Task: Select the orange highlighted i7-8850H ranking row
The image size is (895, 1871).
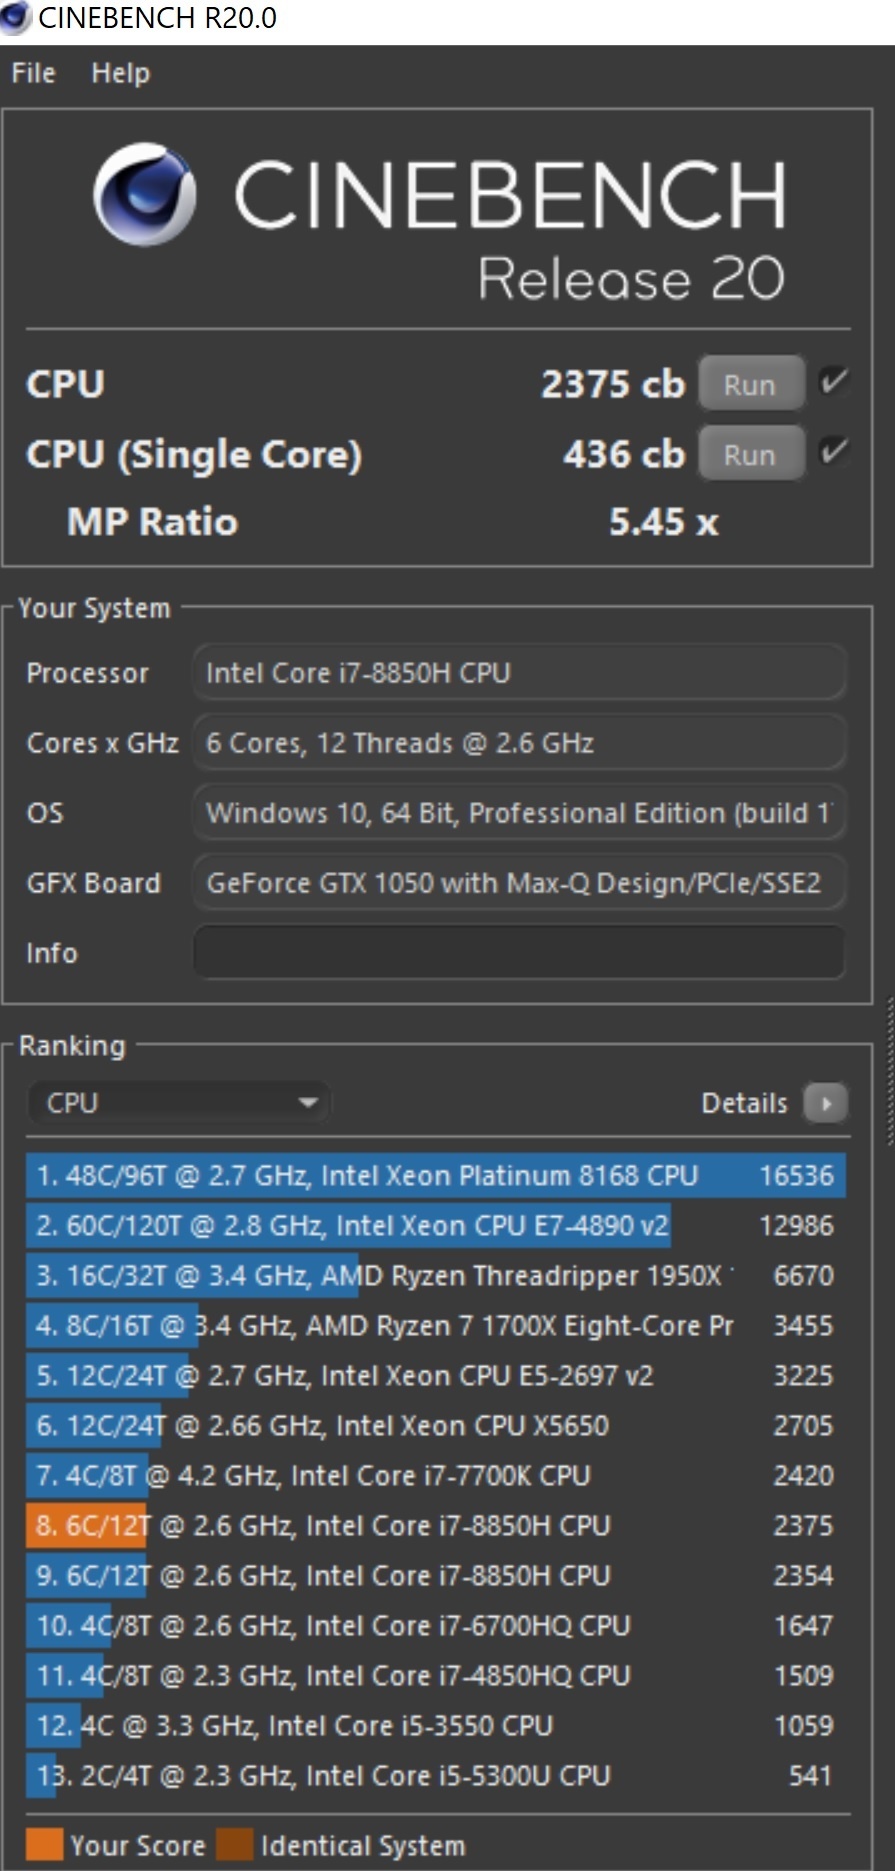Action: coord(435,1525)
